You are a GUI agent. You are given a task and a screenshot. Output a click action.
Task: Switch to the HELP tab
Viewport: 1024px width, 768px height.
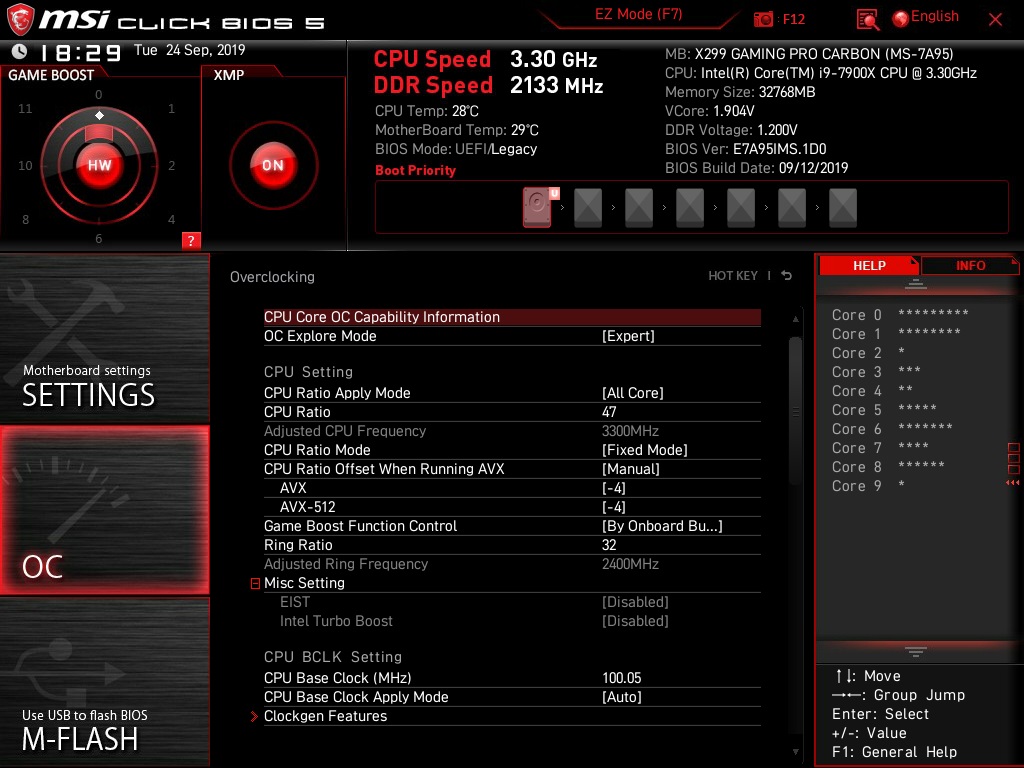869,266
